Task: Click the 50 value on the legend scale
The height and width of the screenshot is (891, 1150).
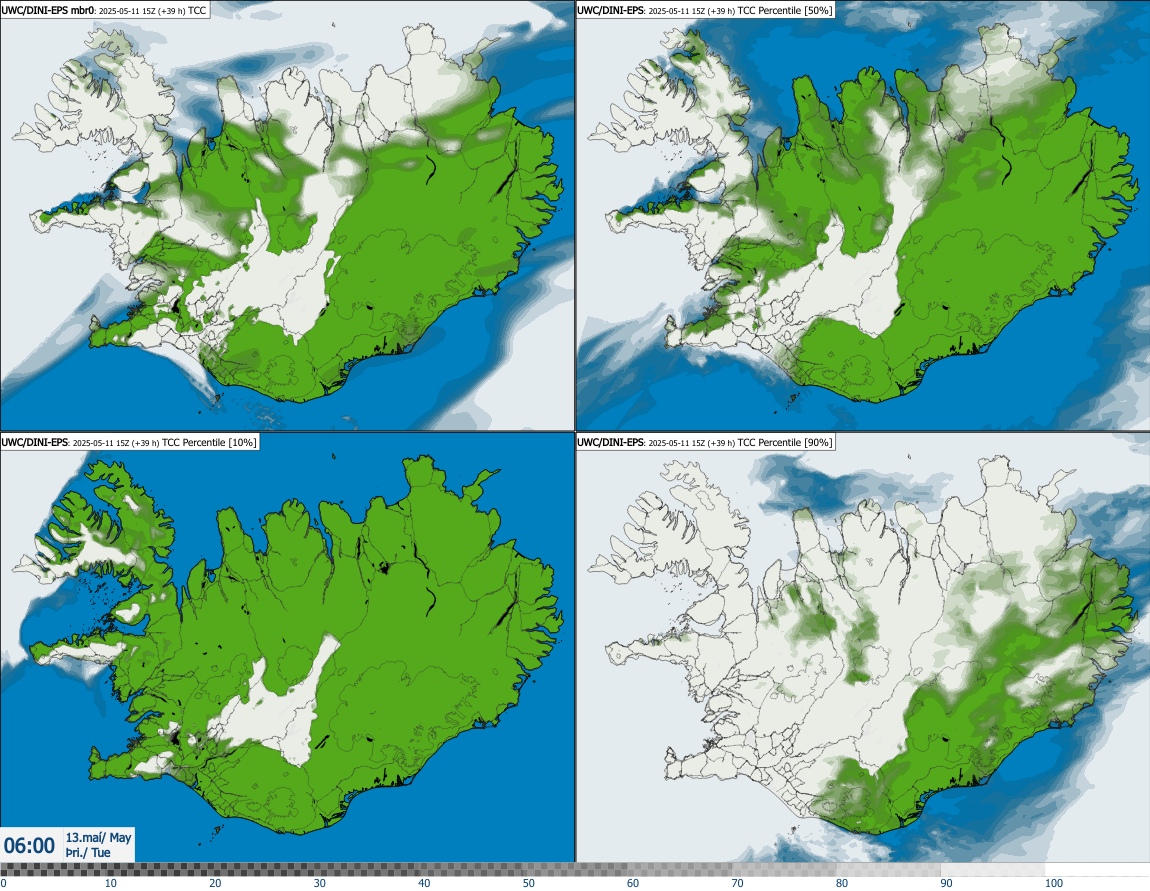Action: coord(529,883)
